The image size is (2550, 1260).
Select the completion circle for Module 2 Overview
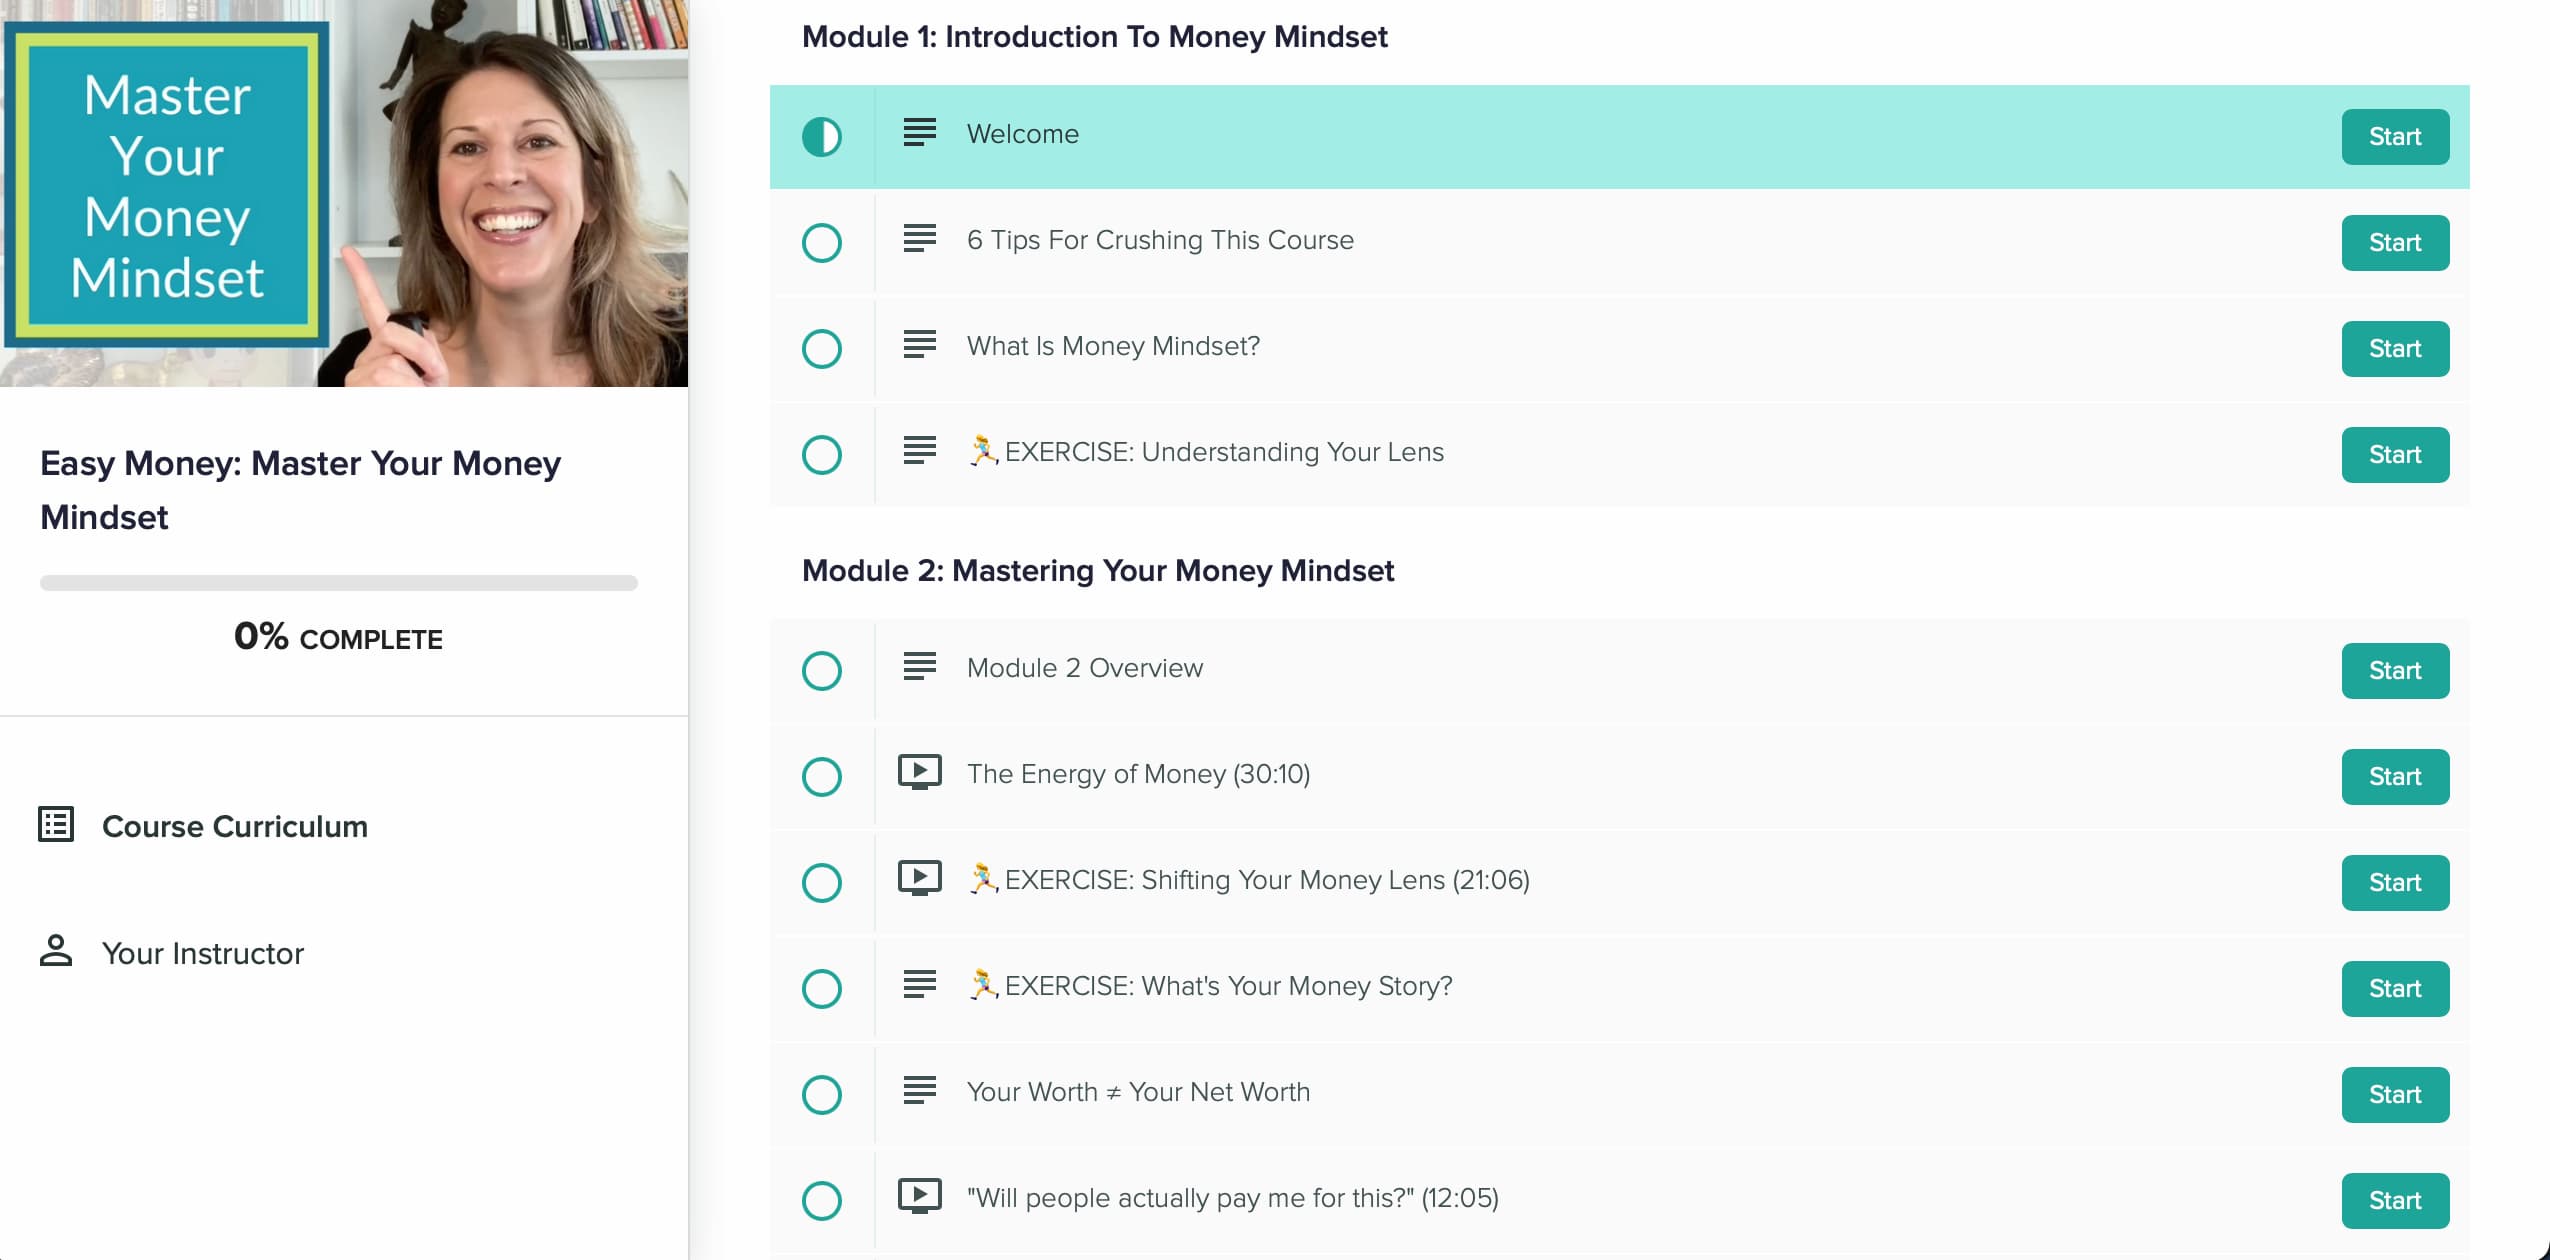[x=822, y=671]
